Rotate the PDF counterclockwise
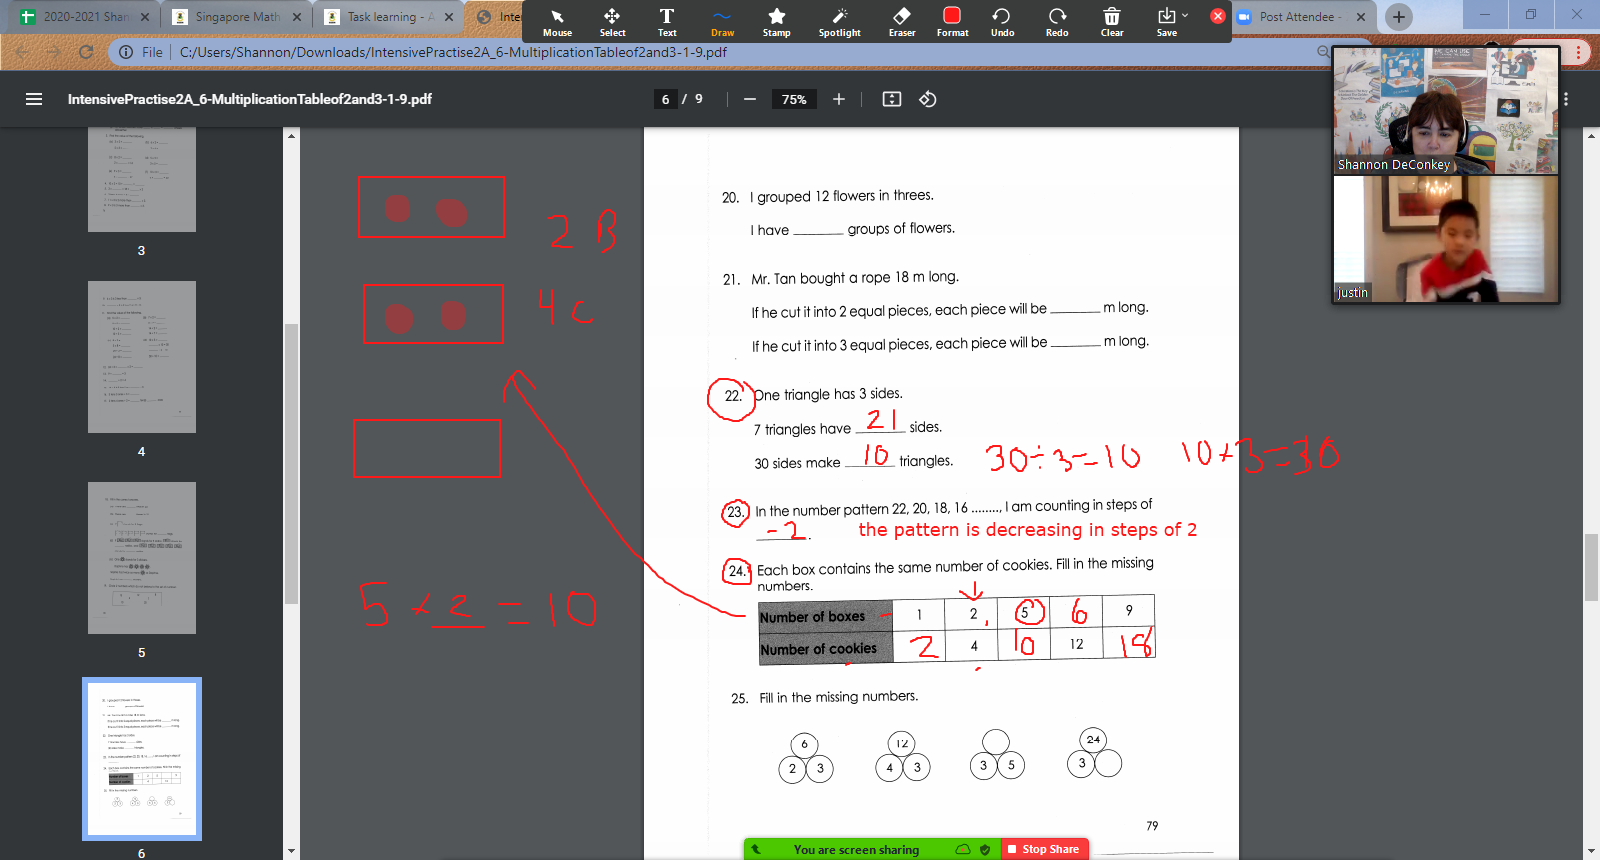The image size is (1600, 860). 928,99
